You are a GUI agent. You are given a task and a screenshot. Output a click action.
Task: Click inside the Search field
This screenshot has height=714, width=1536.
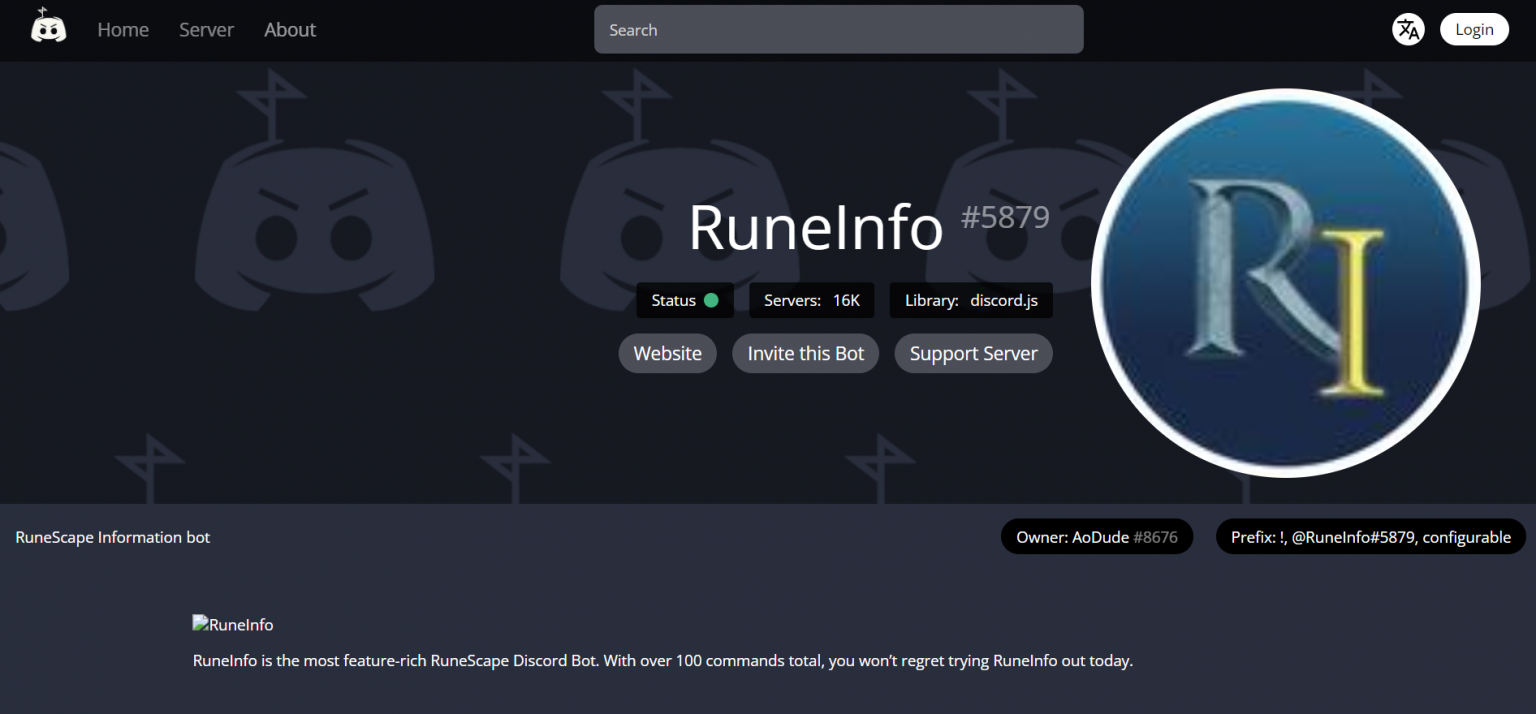[x=838, y=29]
